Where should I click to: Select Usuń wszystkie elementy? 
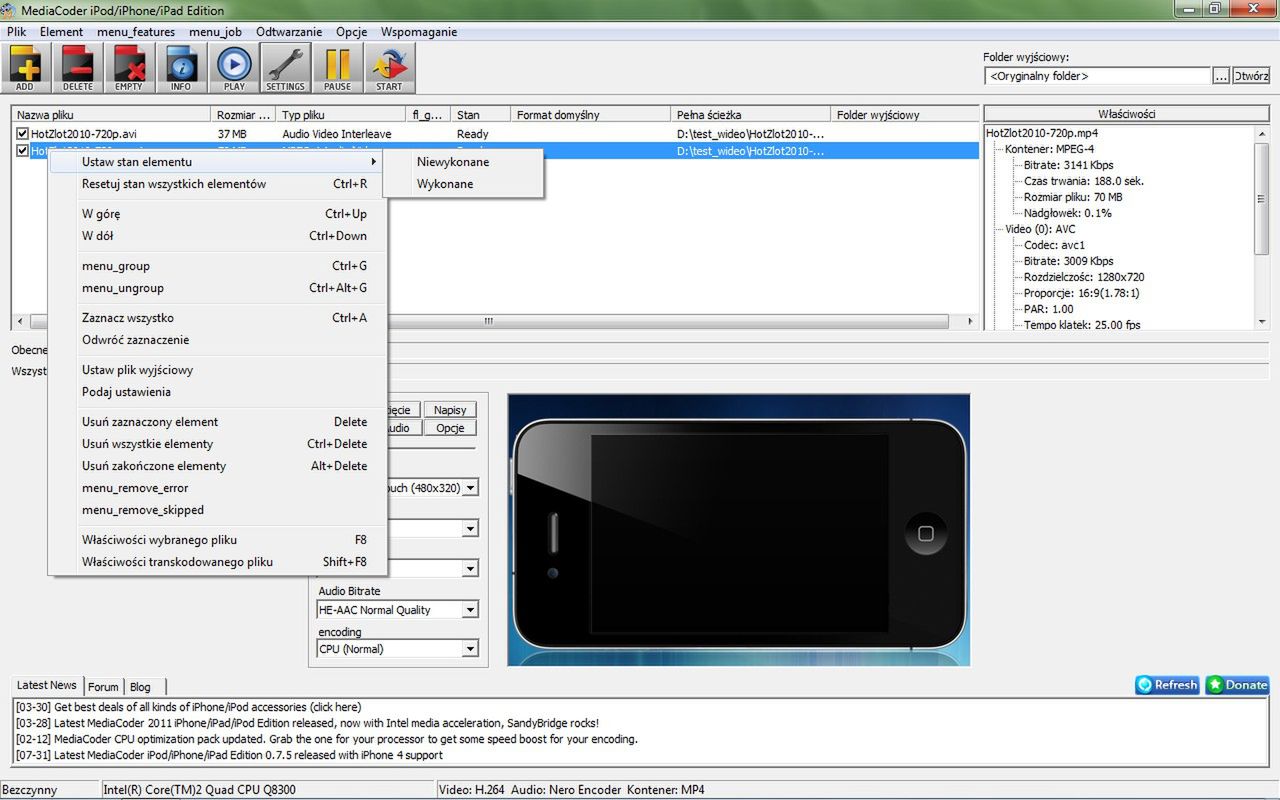[x=216, y=444]
